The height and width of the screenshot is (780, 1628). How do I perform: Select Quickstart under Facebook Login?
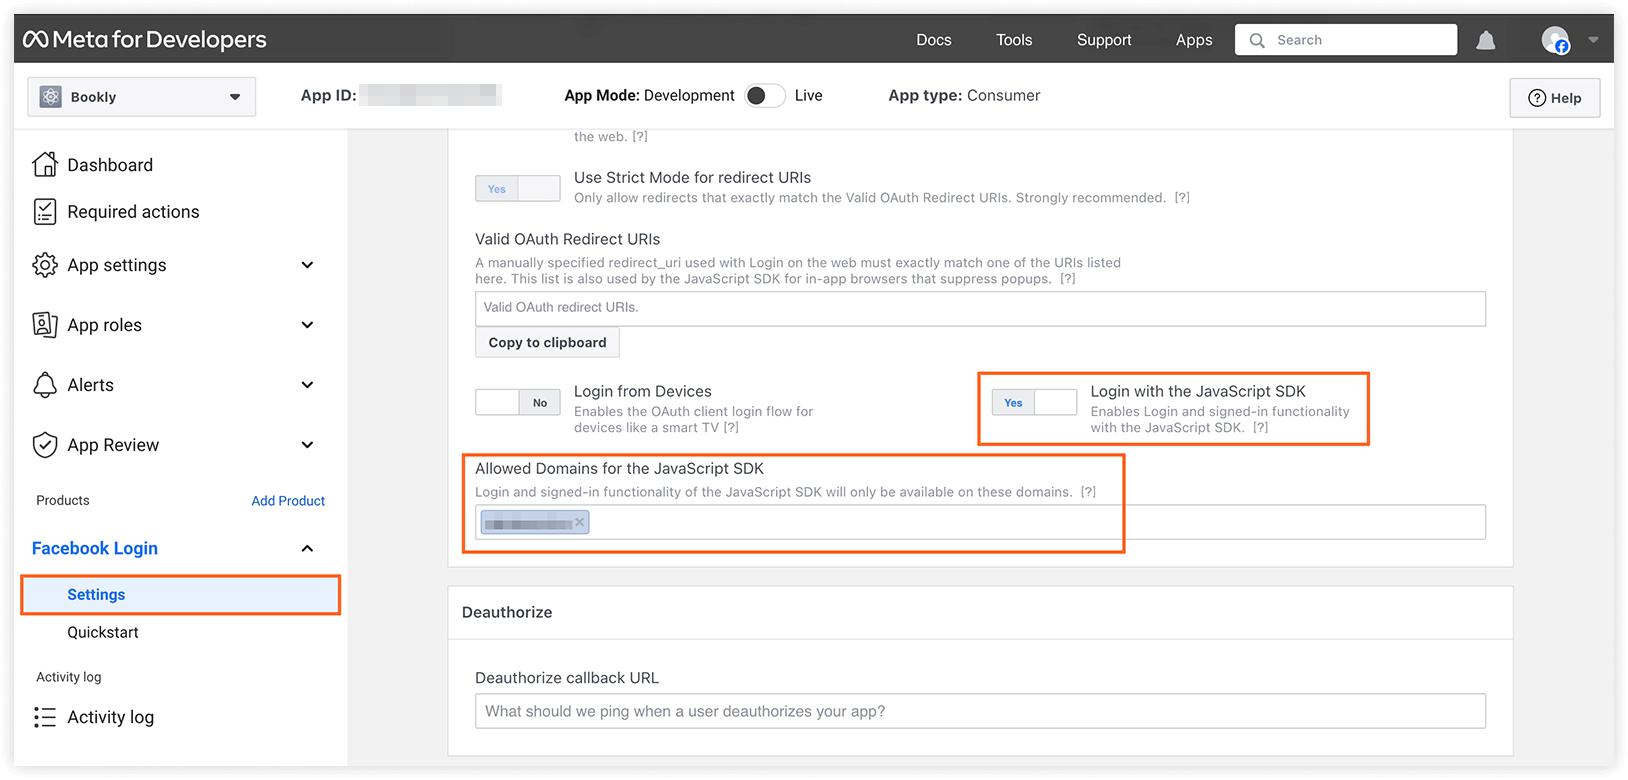(x=103, y=632)
